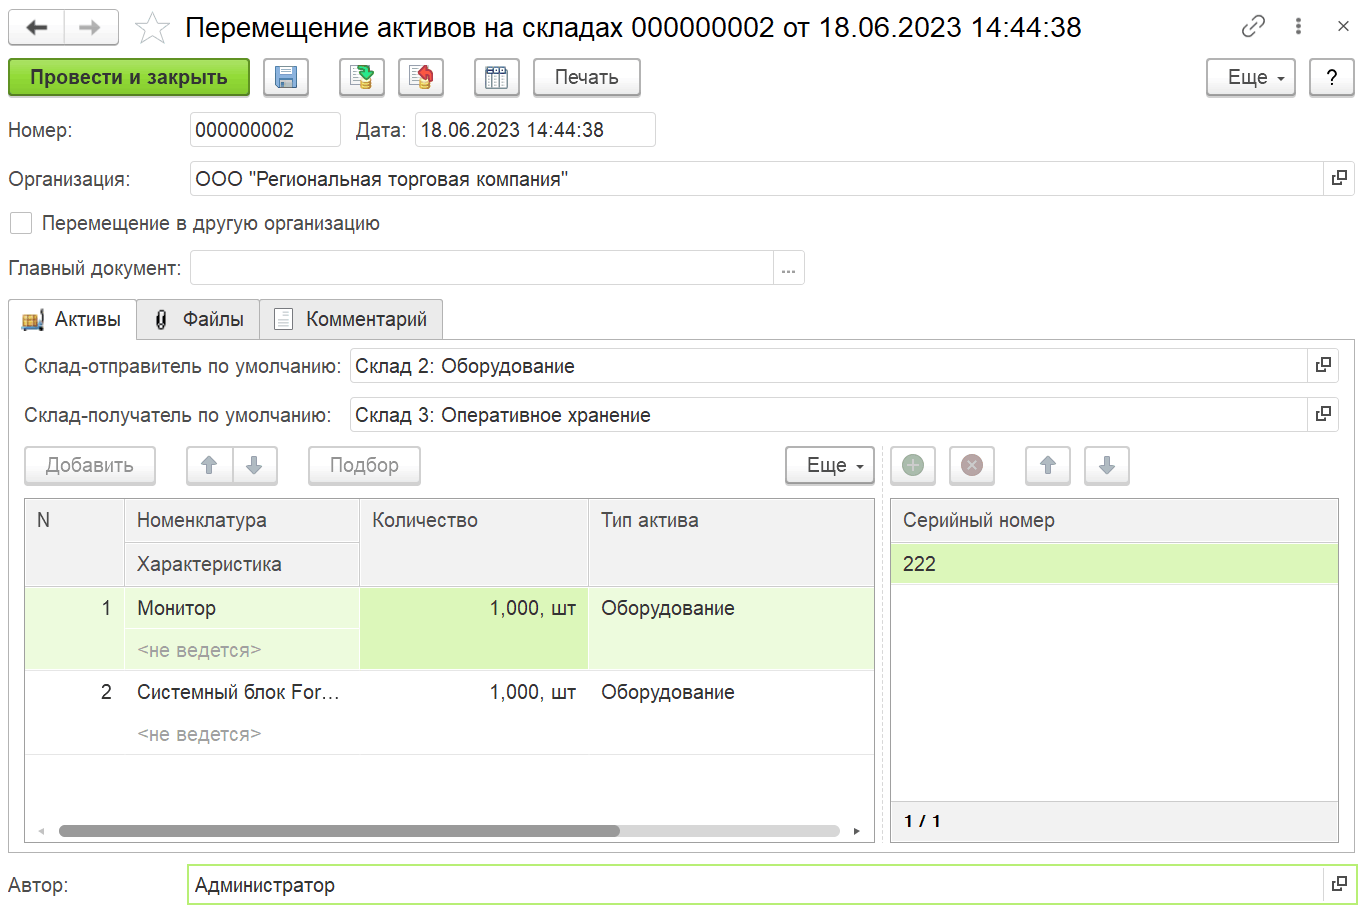The height and width of the screenshot is (913, 1364).
Task: Delete serial number with red cross icon
Action: point(972,465)
